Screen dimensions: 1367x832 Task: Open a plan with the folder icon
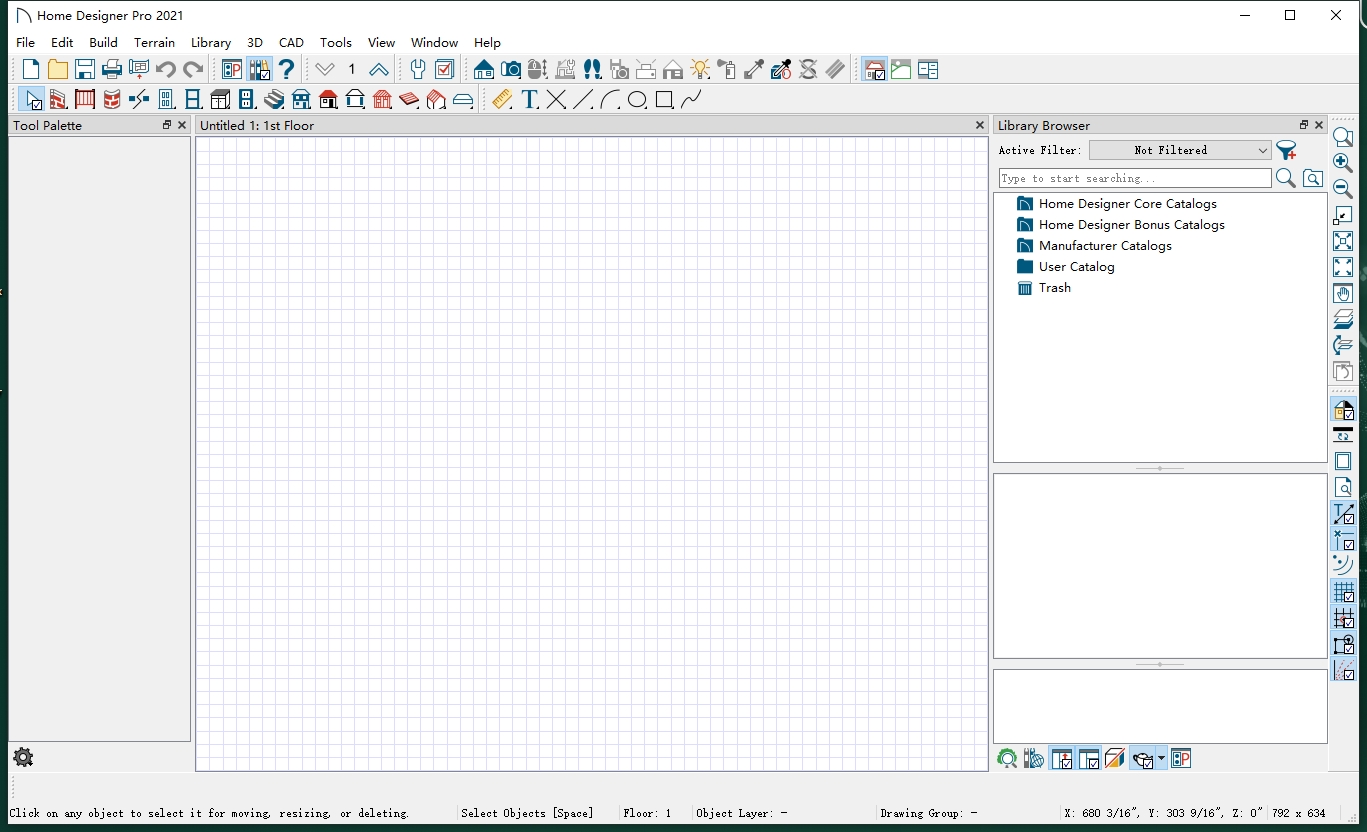[x=58, y=70]
